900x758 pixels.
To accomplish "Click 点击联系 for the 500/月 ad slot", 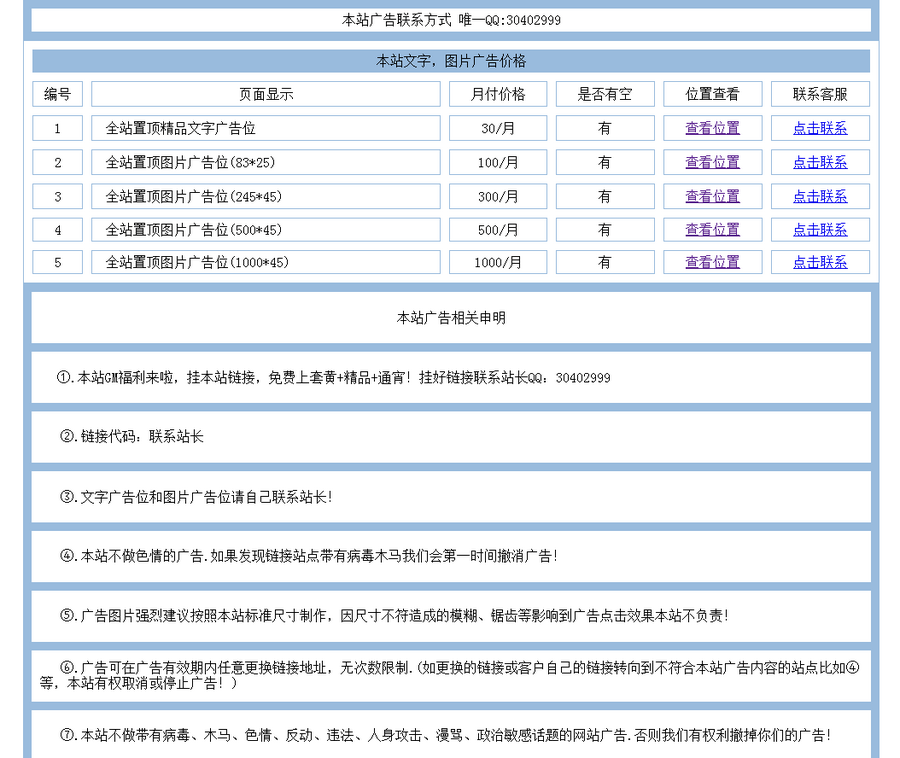I will click(x=820, y=230).
